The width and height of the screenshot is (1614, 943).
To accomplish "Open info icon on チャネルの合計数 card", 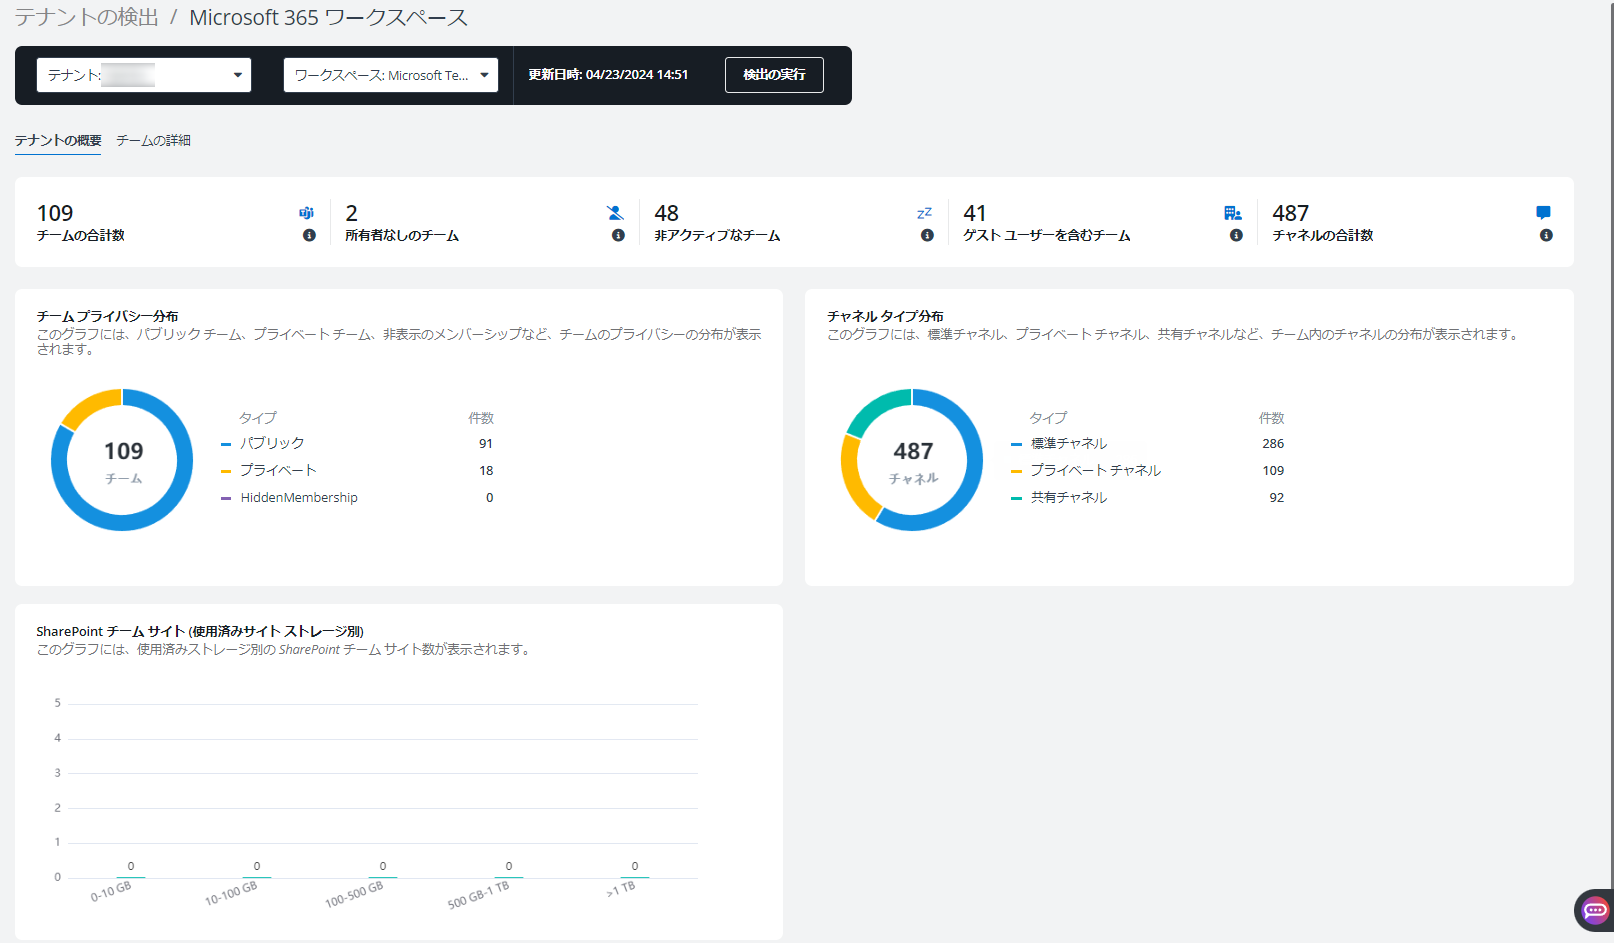I will point(1546,235).
